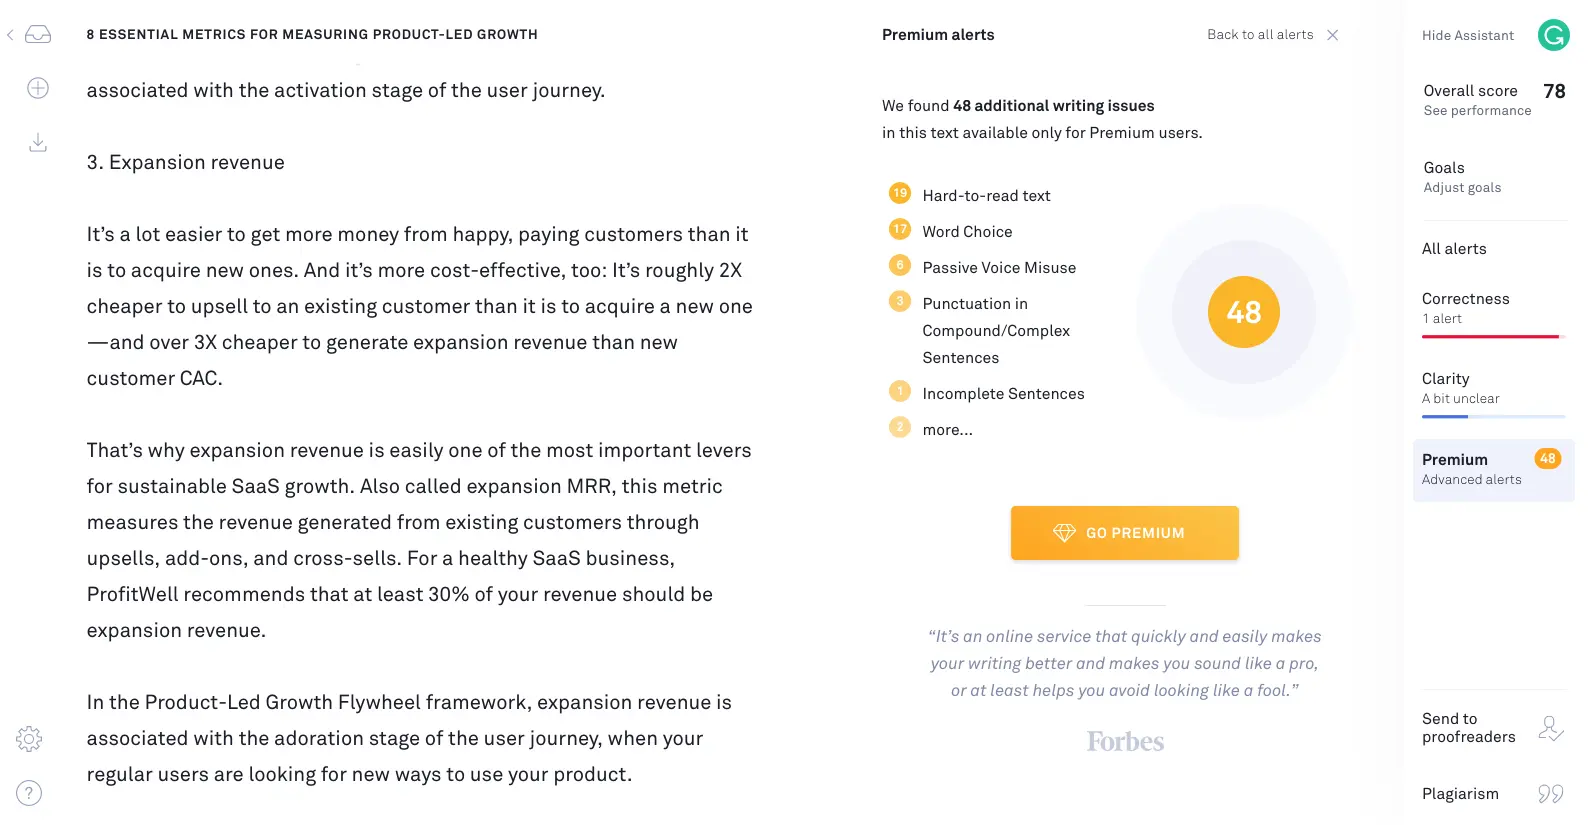The width and height of the screenshot is (1588, 825).
Task: Open the settings gear
Action: click(x=29, y=739)
